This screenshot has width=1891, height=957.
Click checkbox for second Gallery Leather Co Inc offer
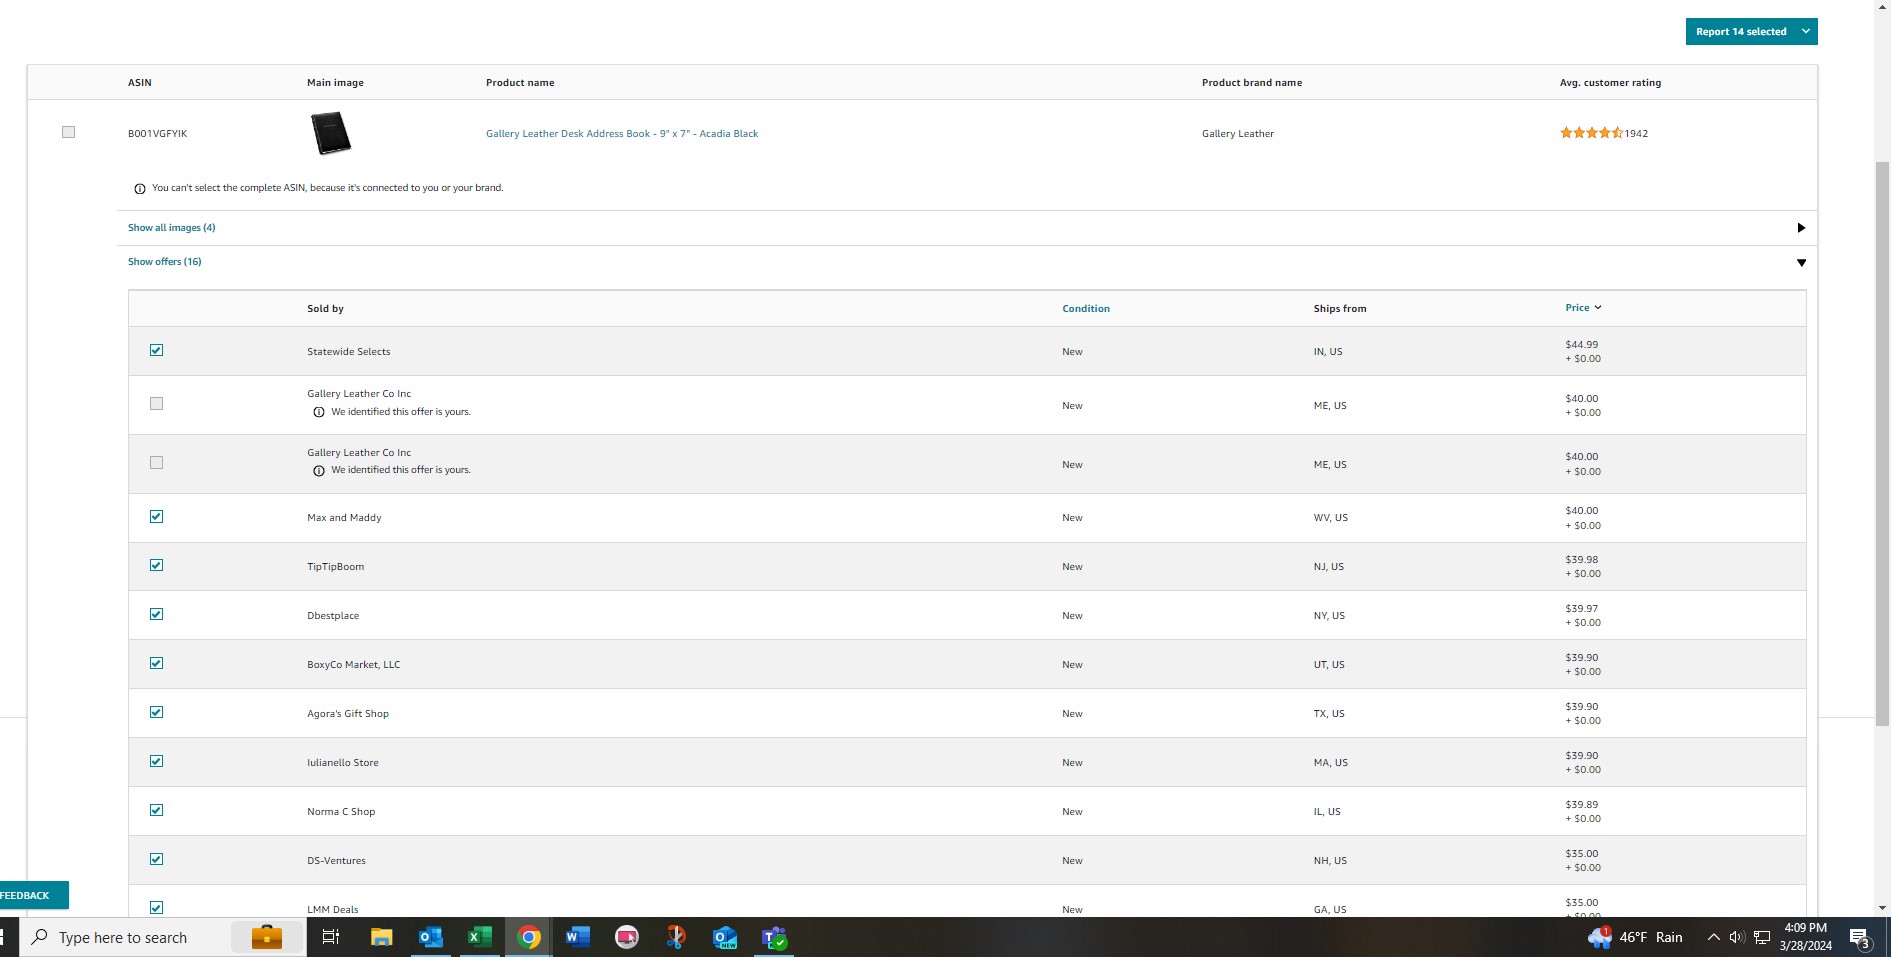(156, 463)
